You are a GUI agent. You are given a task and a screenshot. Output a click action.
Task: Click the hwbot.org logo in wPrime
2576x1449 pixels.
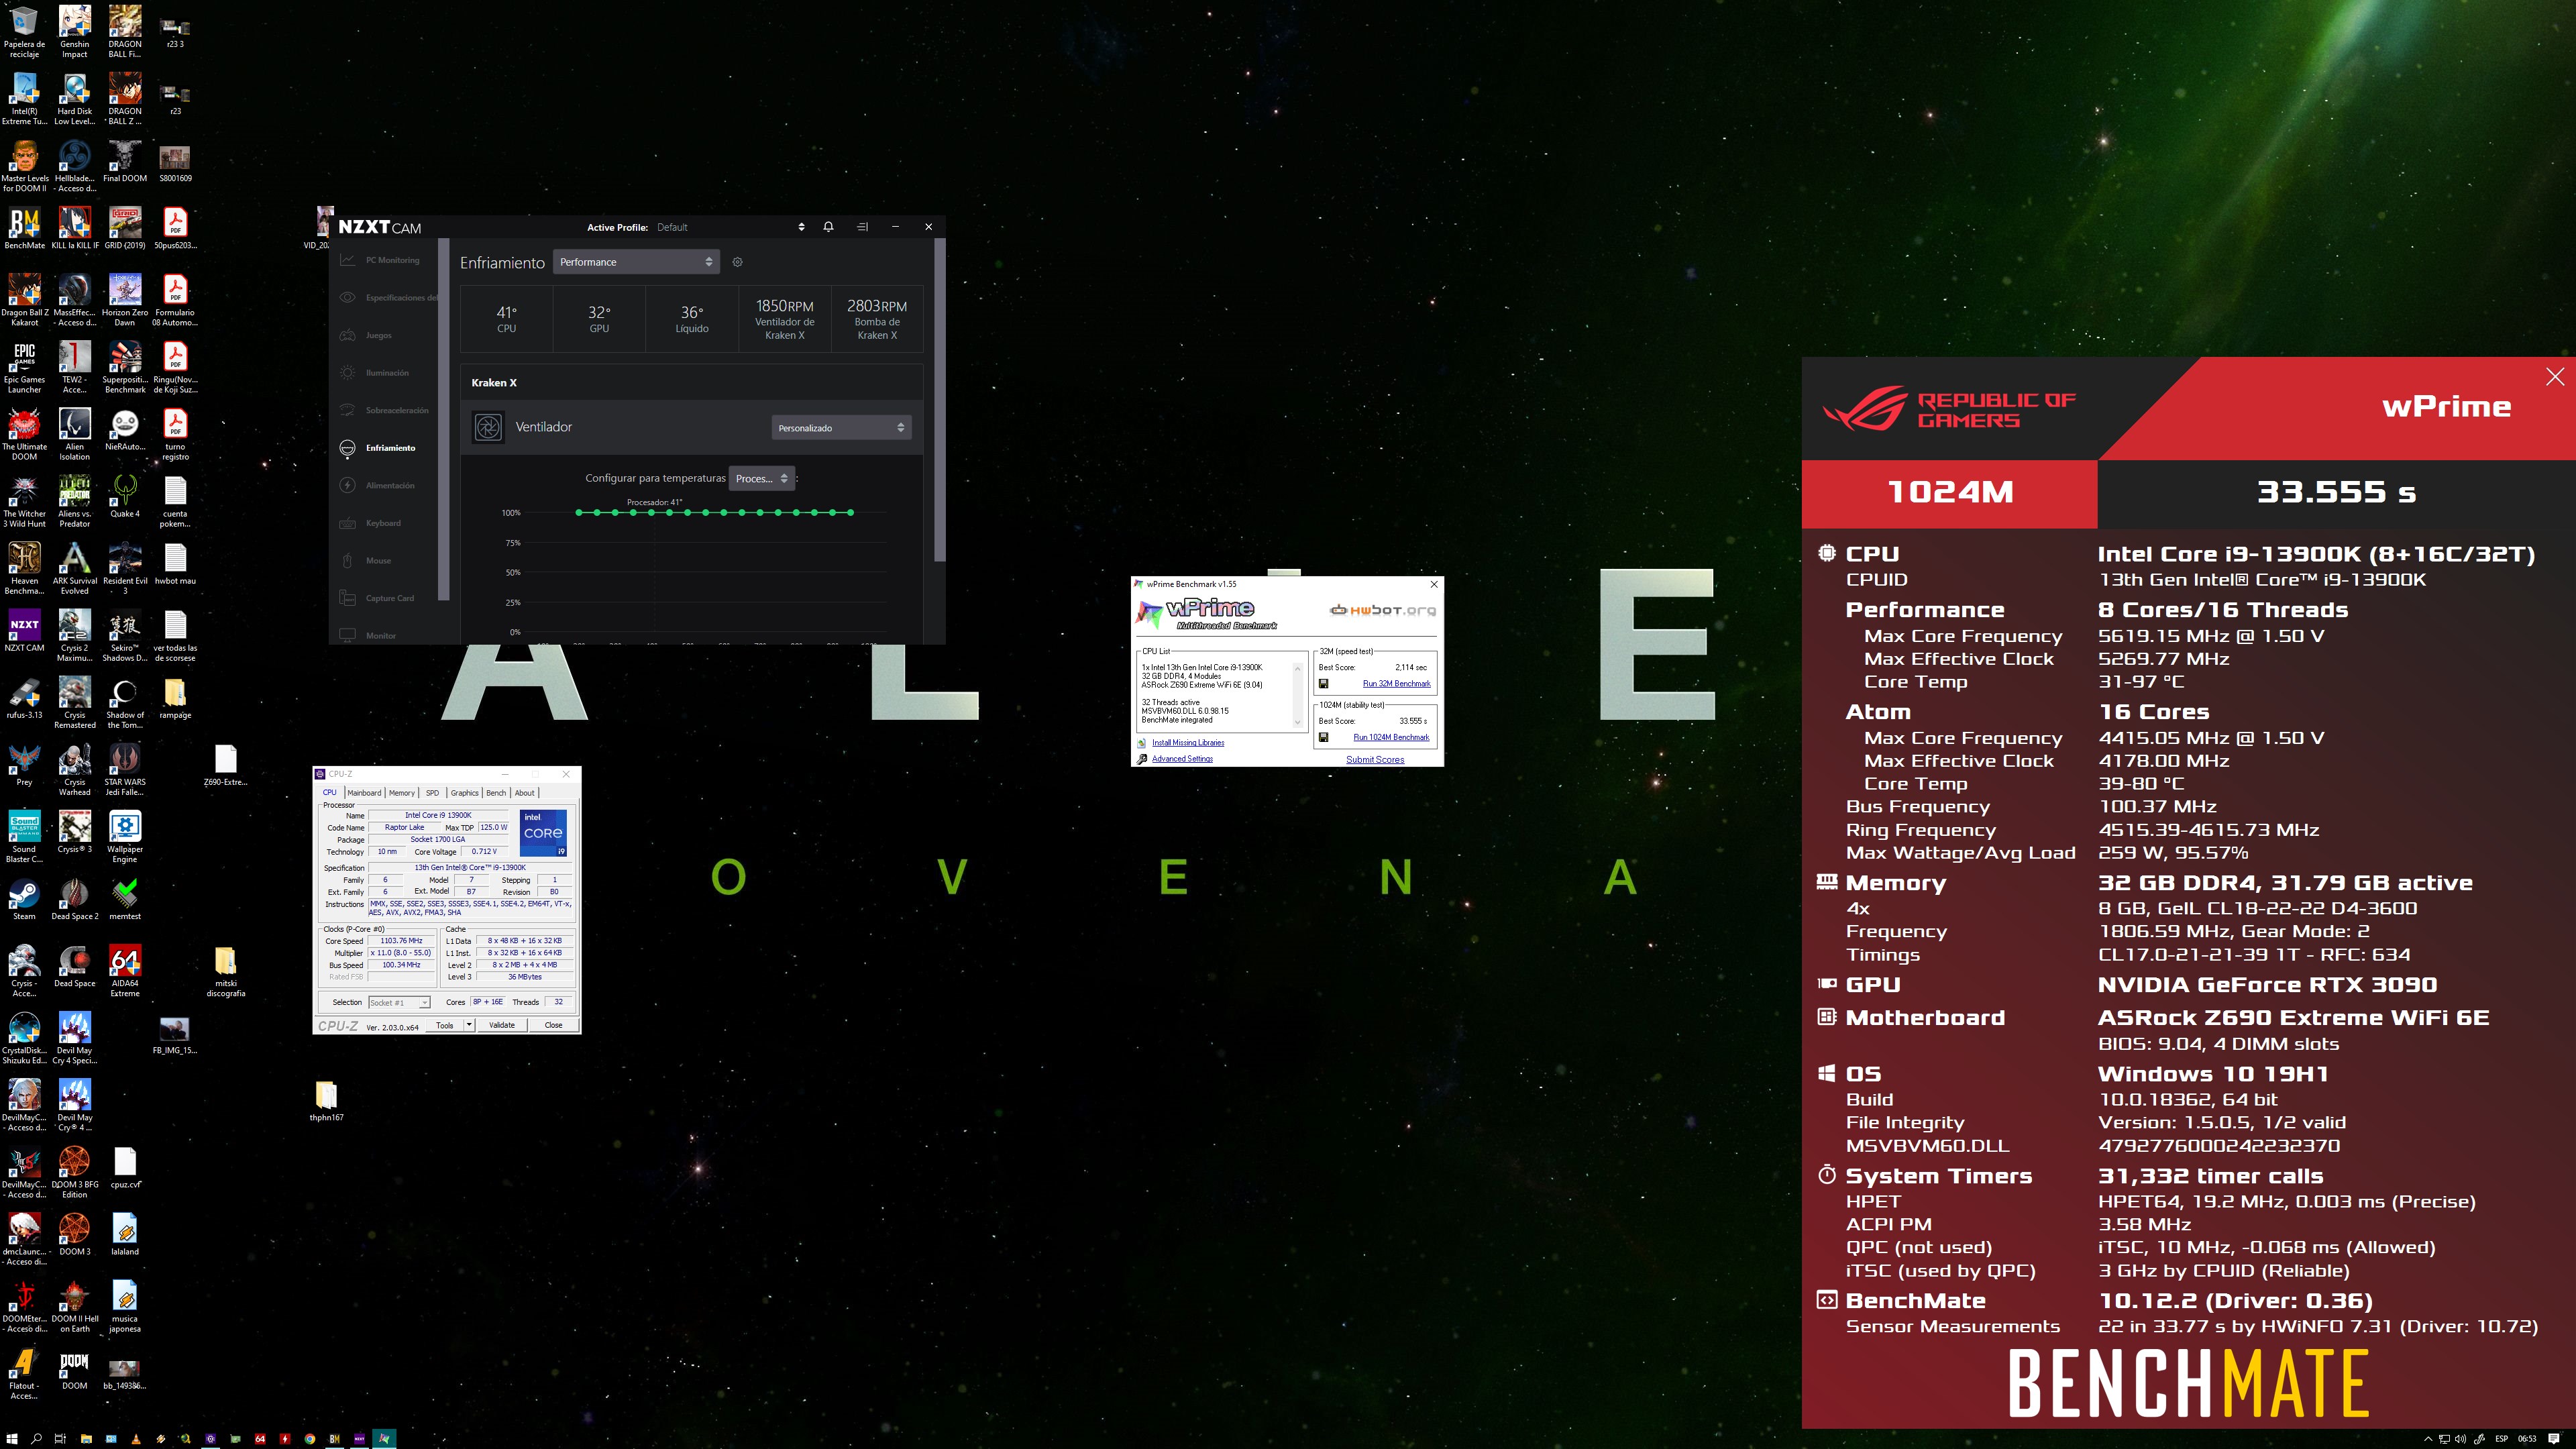pyautogui.click(x=1382, y=609)
